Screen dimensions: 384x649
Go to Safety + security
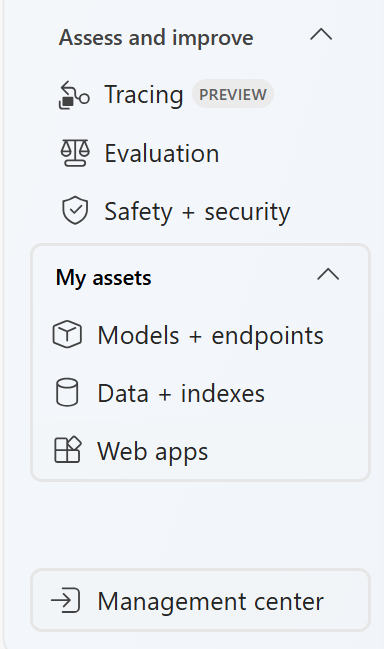pyautogui.click(x=197, y=212)
